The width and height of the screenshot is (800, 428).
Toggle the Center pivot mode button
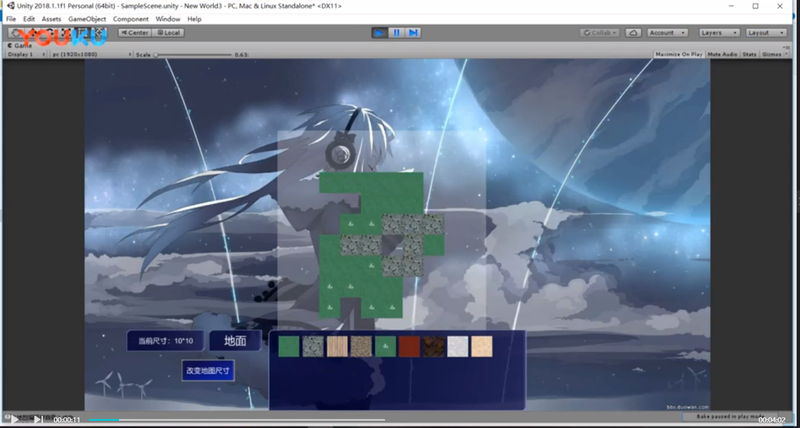134,33
